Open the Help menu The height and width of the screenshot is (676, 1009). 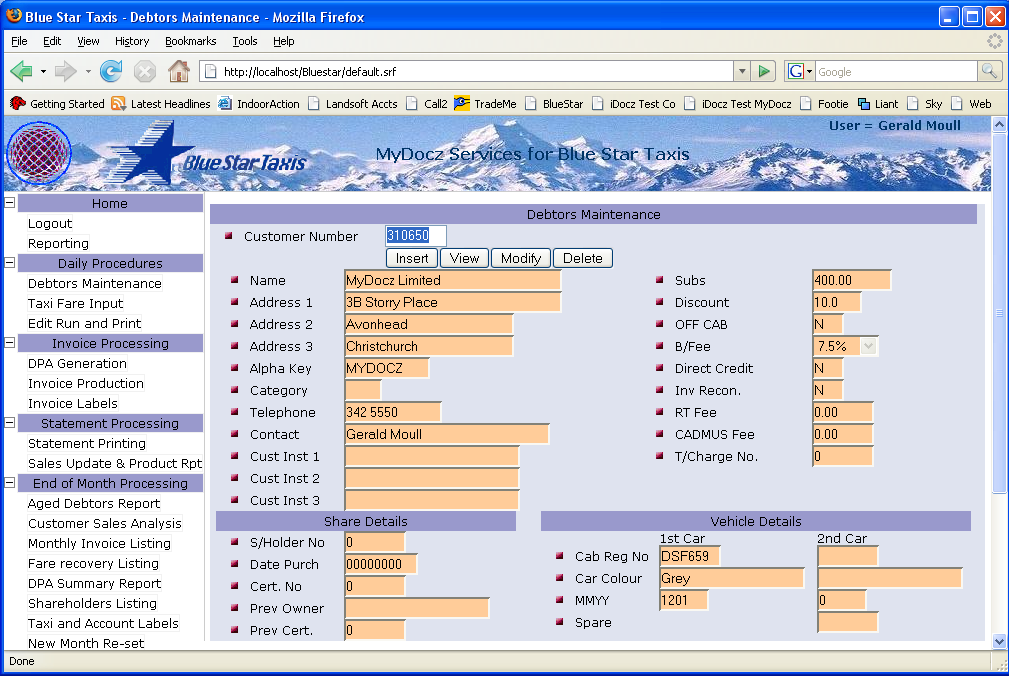(284, 41)
